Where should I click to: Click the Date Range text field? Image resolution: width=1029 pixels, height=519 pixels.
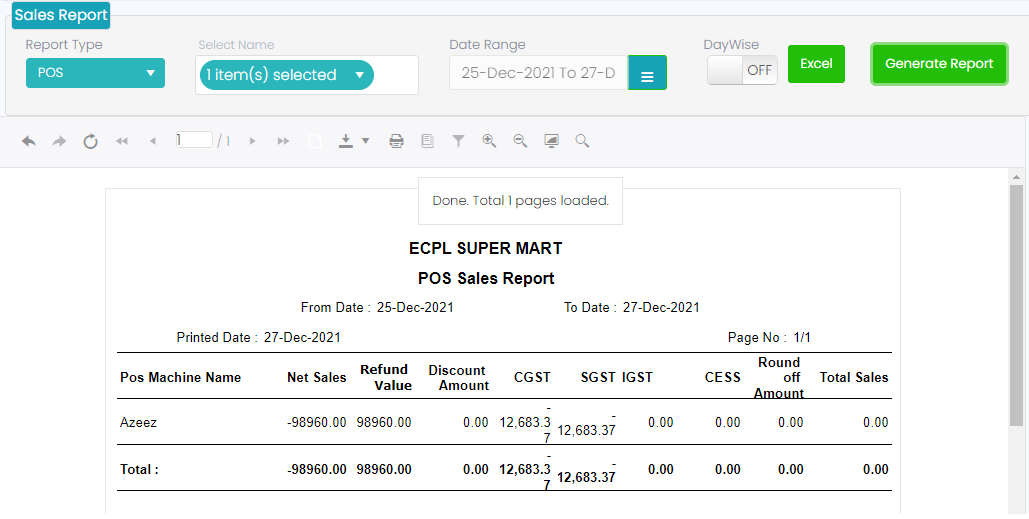click(x=538, y=73)
